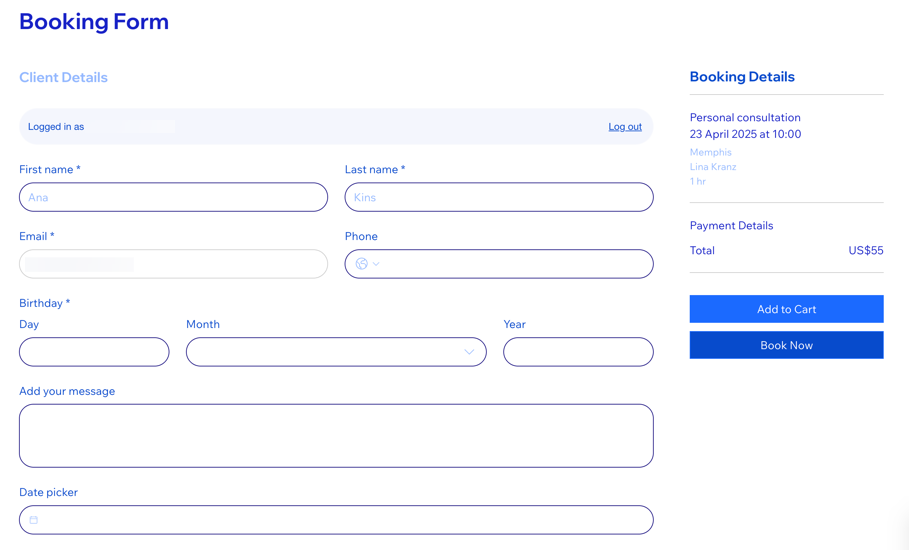Click the Booking Form page heading

94,22
